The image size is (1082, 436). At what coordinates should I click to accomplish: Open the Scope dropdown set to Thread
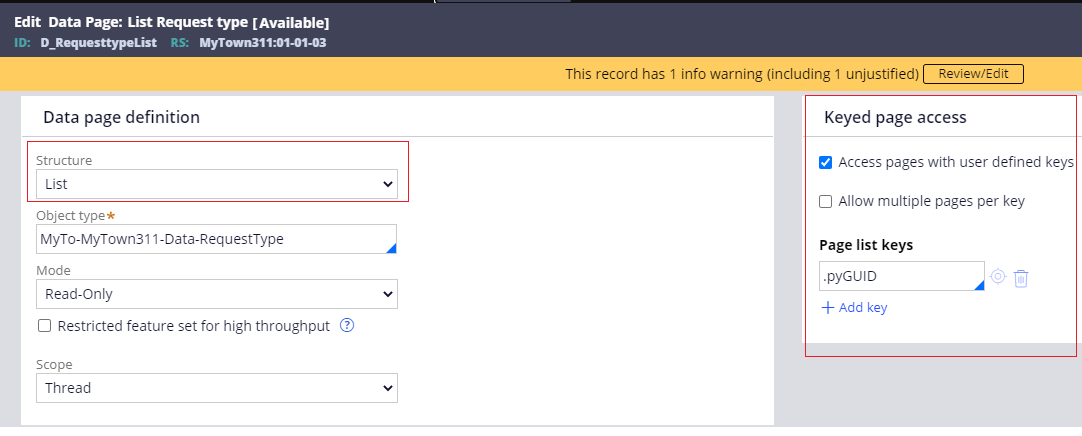[217, 388]
